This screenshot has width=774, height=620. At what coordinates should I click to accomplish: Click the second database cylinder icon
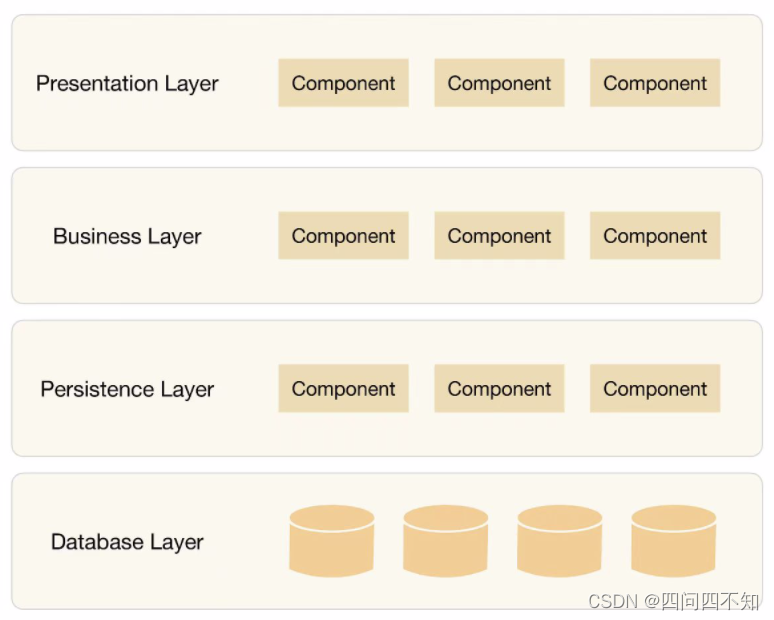tap(446, 541)
